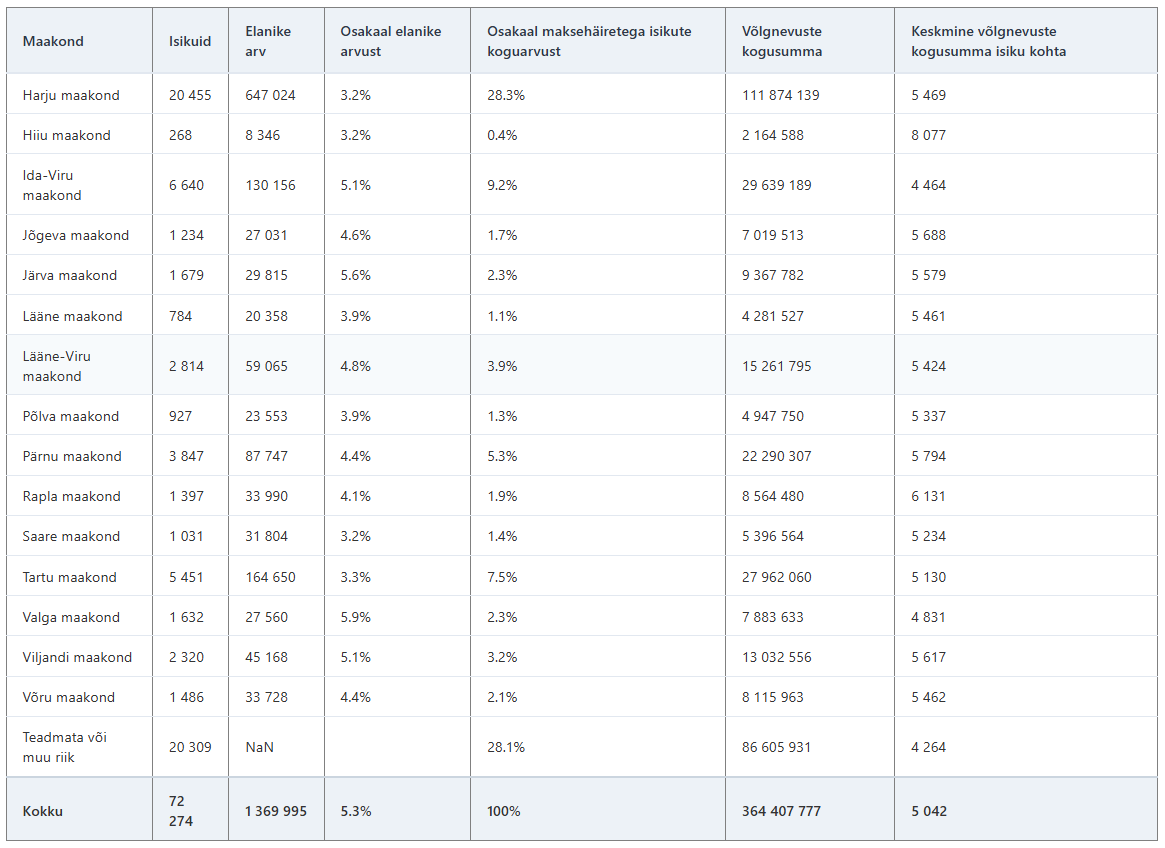Click Rapla maakond's 6 131 average cell
This screenshot has width=1165, height=848.
coord(928,496)
